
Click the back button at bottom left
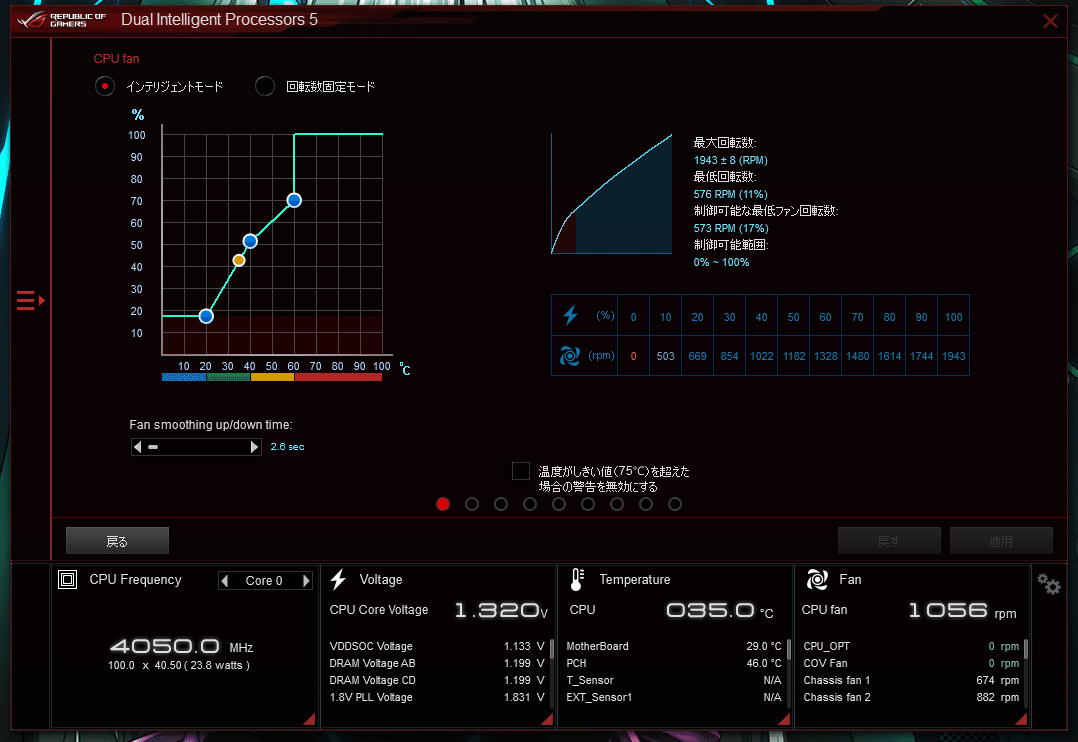117,541
